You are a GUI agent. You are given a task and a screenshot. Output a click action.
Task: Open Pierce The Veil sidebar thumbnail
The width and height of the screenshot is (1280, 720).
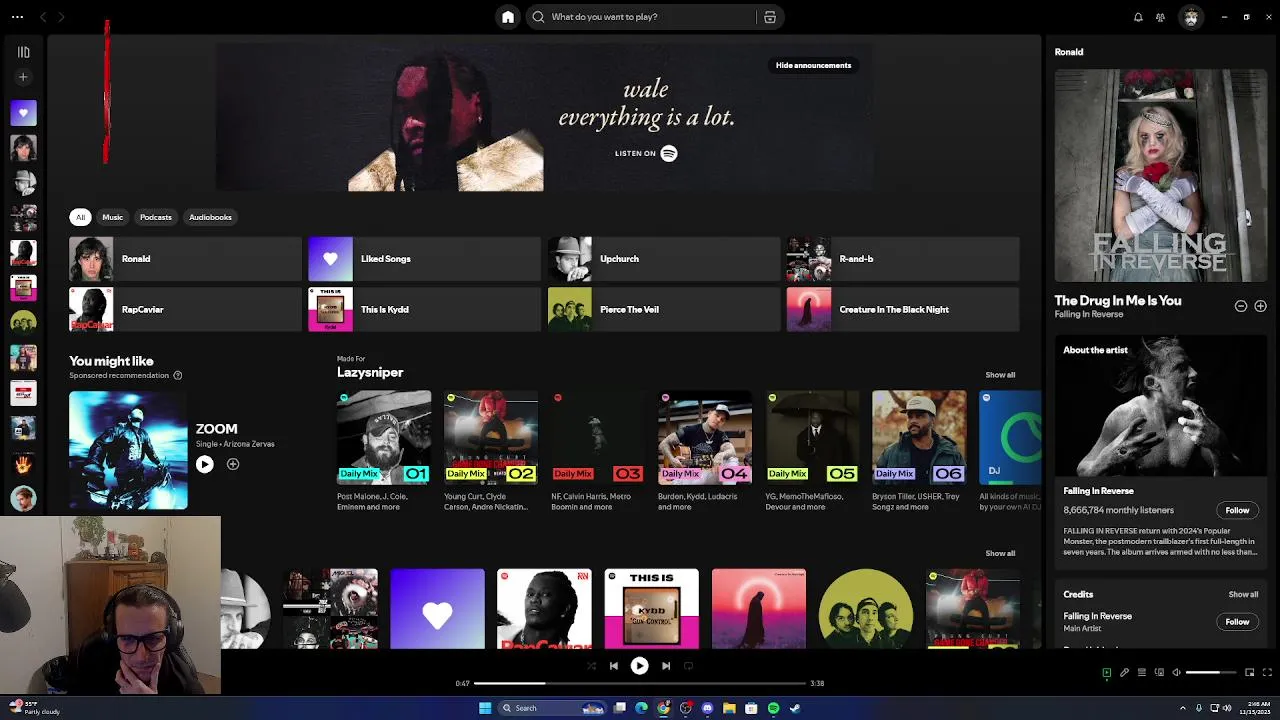pyautogui.click(x=23, y=323)
